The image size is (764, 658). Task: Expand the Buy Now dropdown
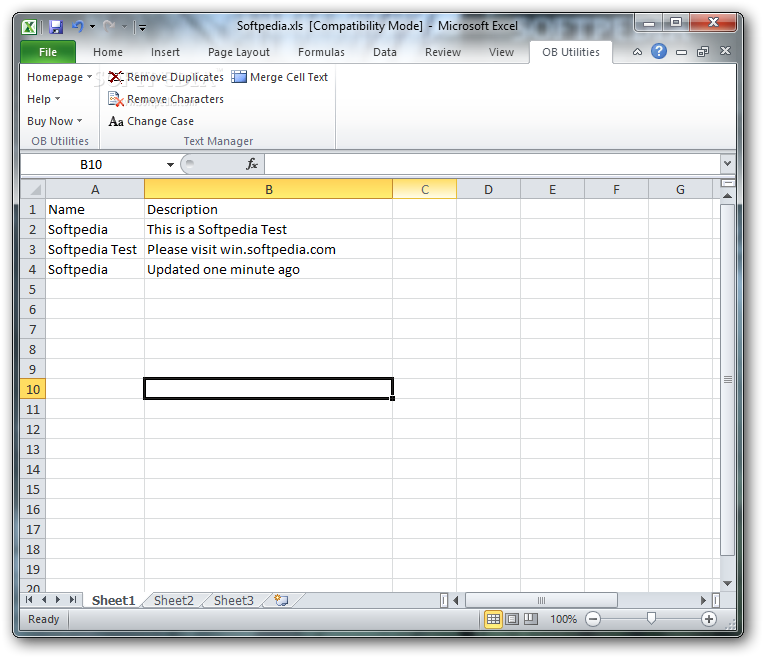[55, 121]
